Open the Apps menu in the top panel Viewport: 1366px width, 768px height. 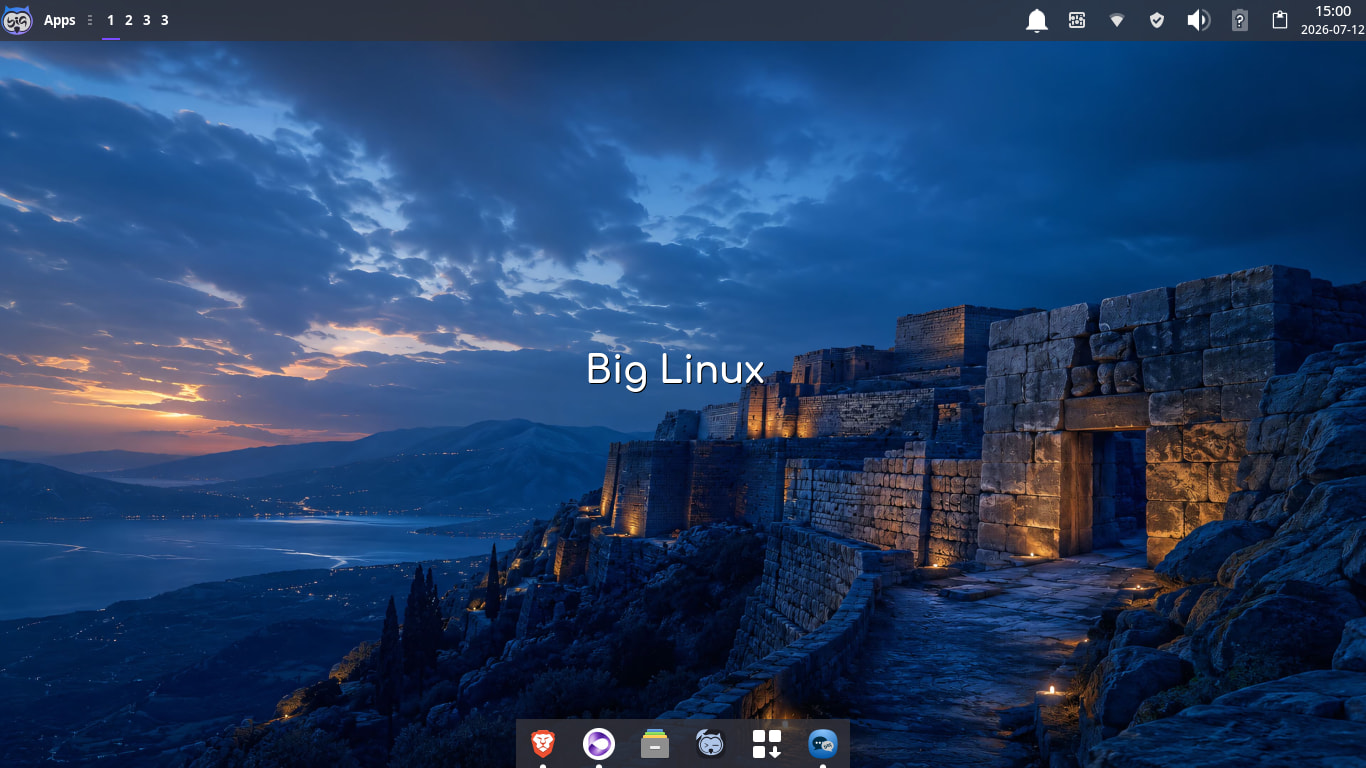(x=60, y=20)
